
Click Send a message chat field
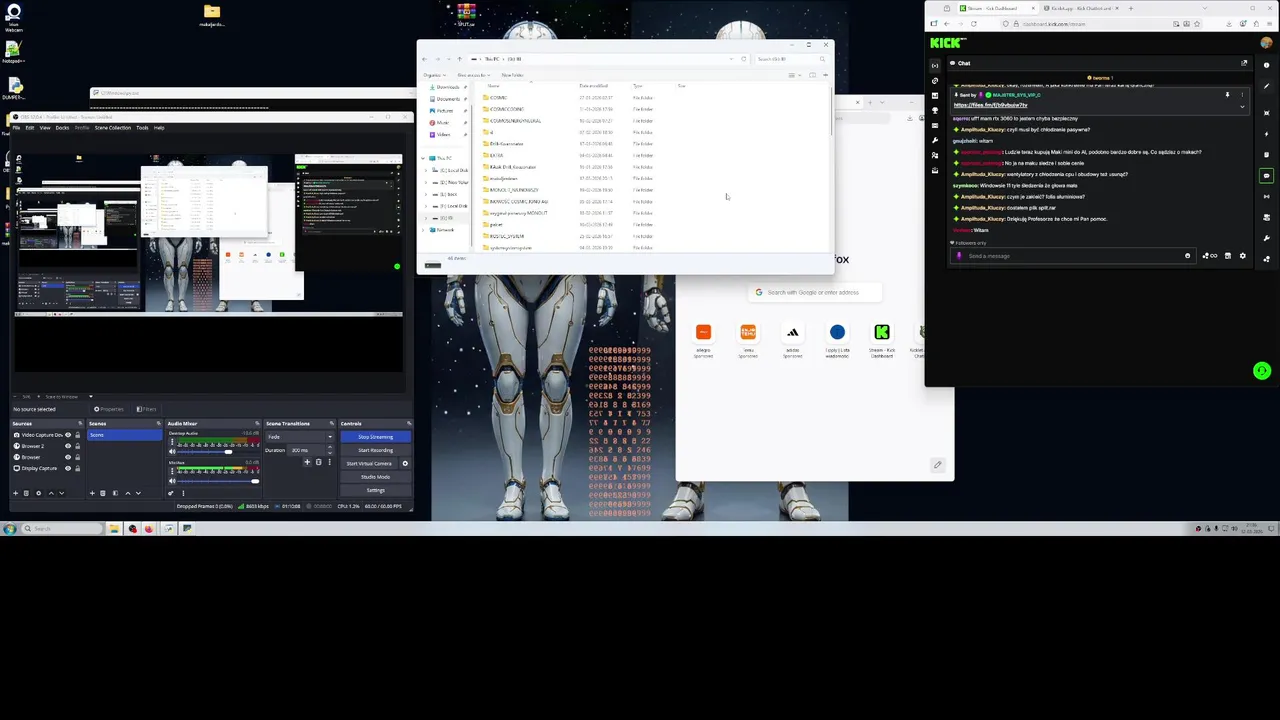click(1073, 256)
